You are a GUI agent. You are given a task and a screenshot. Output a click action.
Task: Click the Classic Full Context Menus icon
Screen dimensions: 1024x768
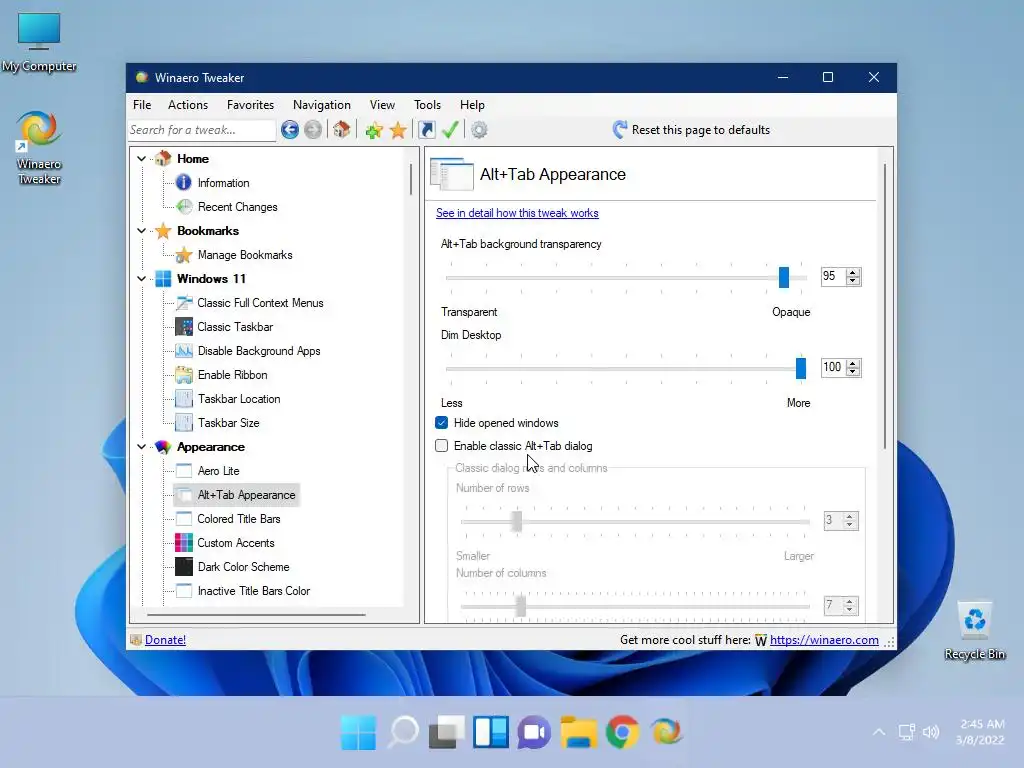coord(184,303)
